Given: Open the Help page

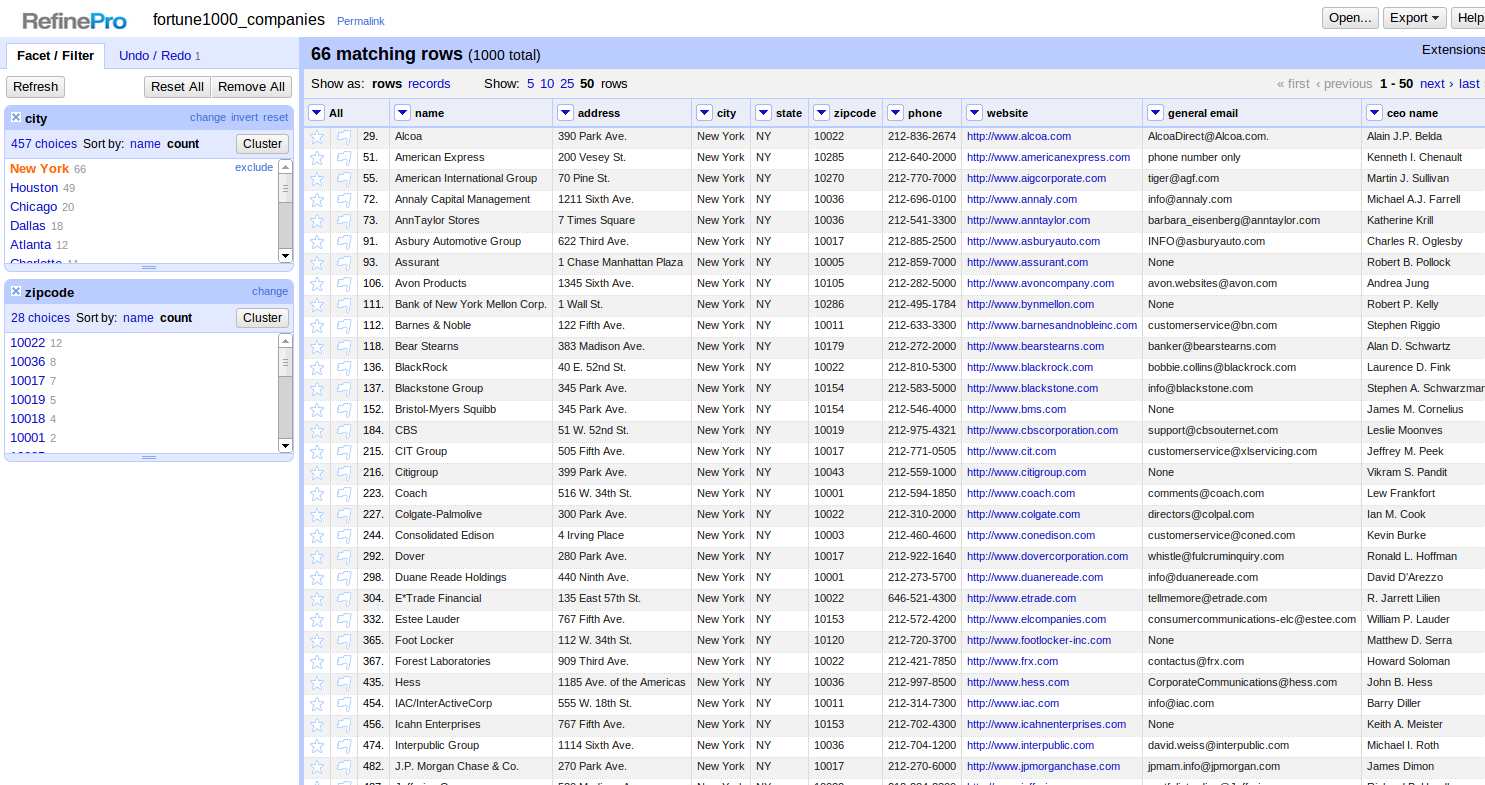Looking at the screenshot, I should (1470, 18).
